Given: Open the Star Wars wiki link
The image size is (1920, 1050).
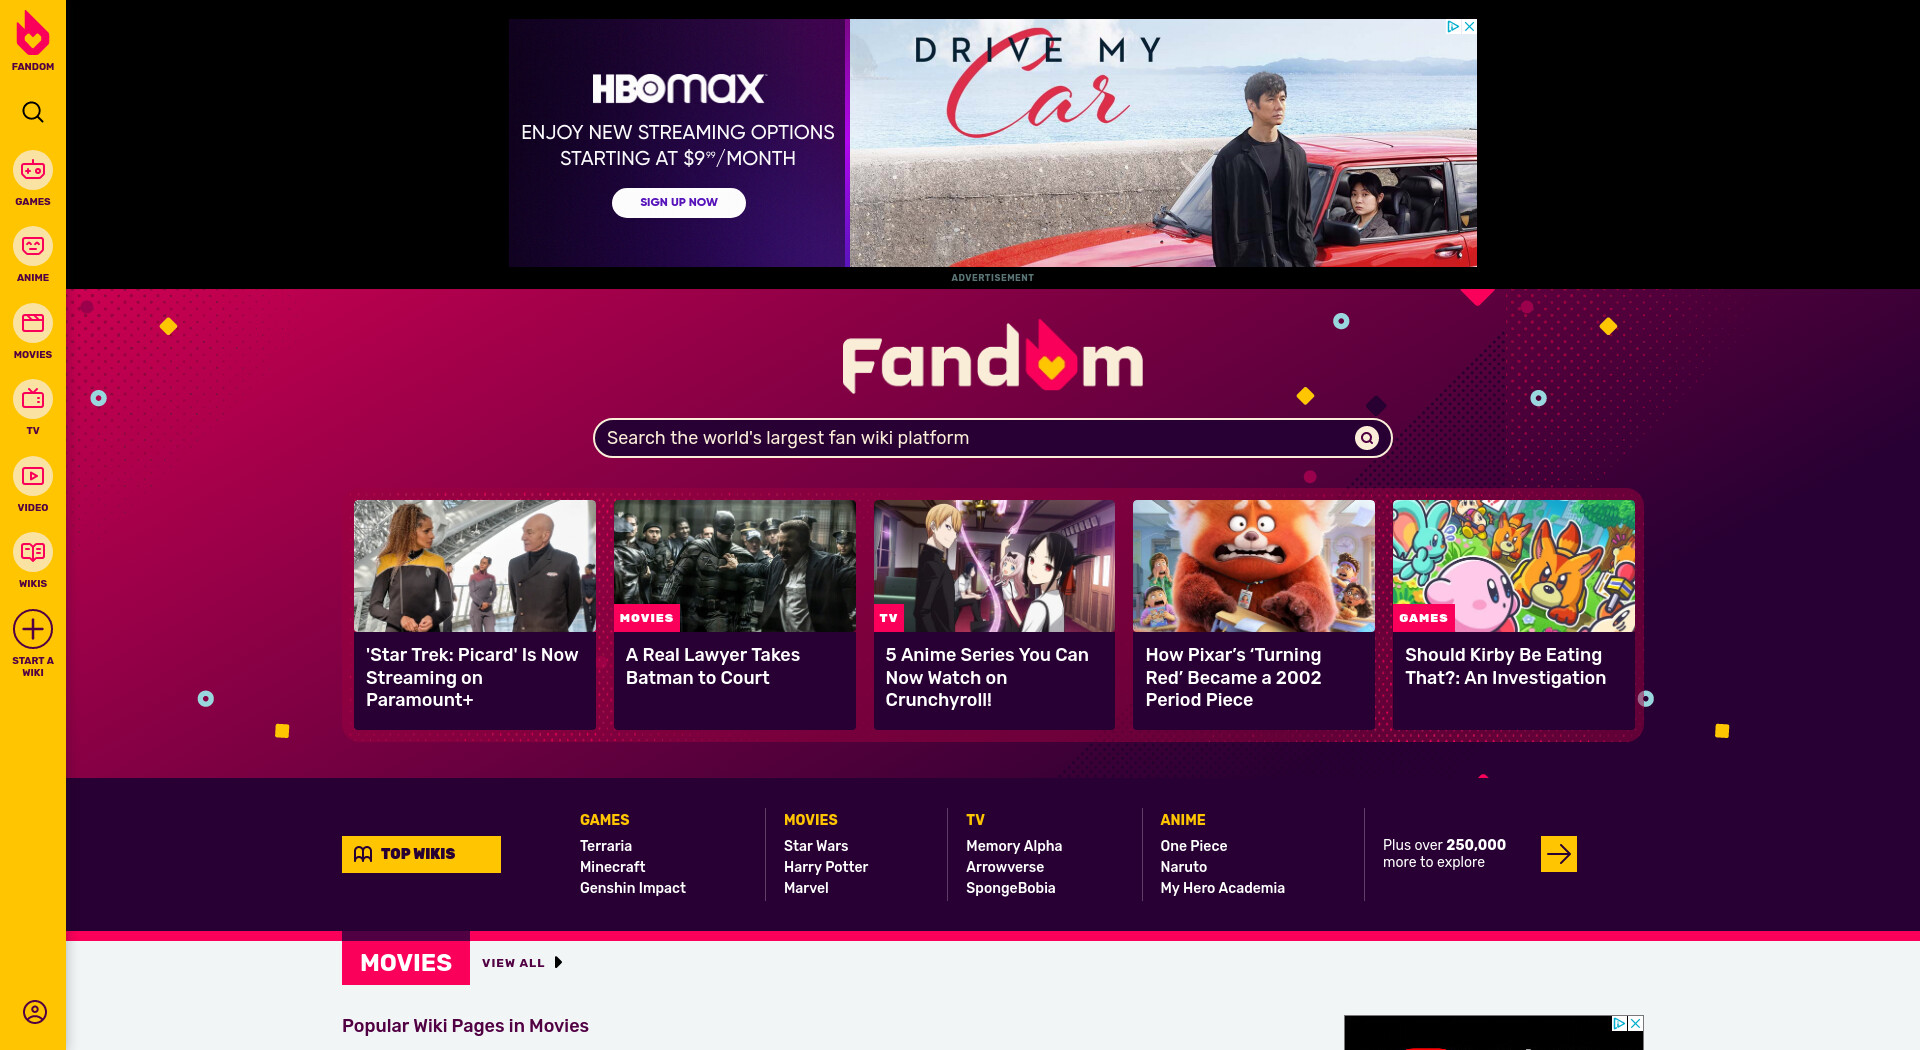Looking at the screenshot, I should 815,846.
